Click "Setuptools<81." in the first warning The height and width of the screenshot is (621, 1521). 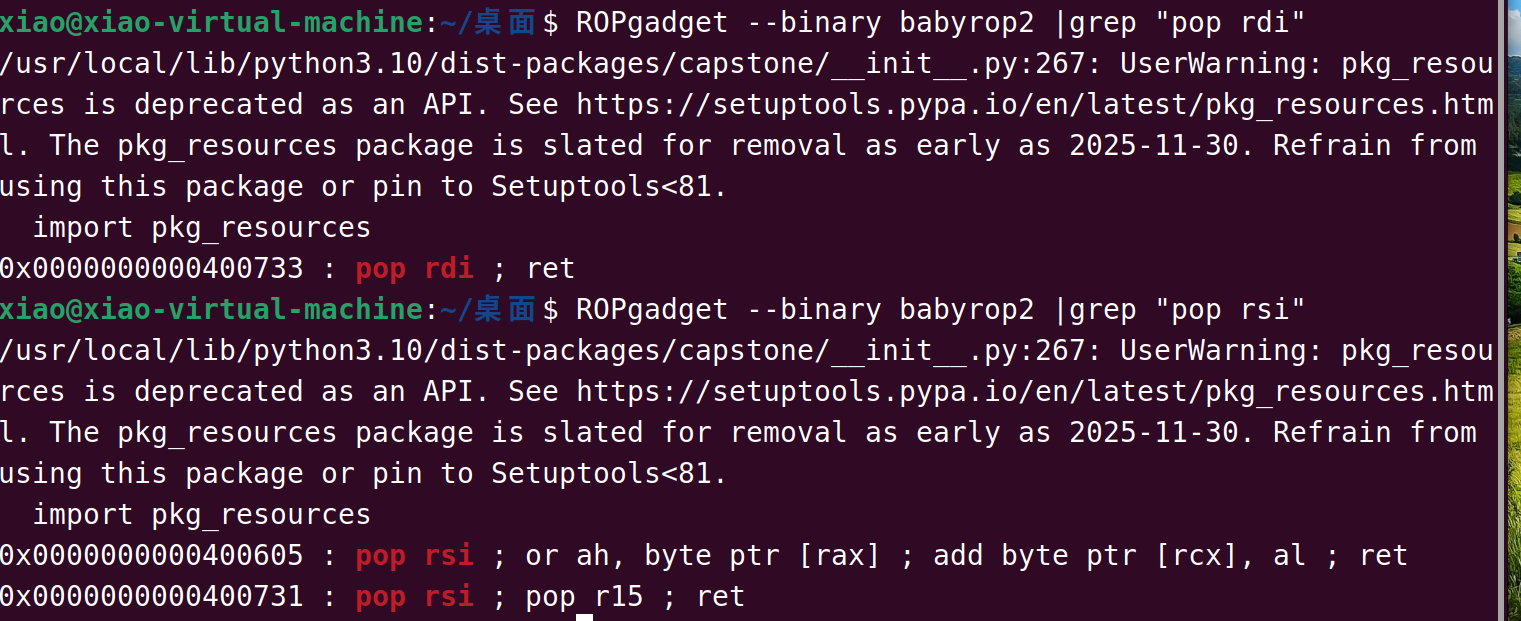pyautogui.click(x=609, y=187)
